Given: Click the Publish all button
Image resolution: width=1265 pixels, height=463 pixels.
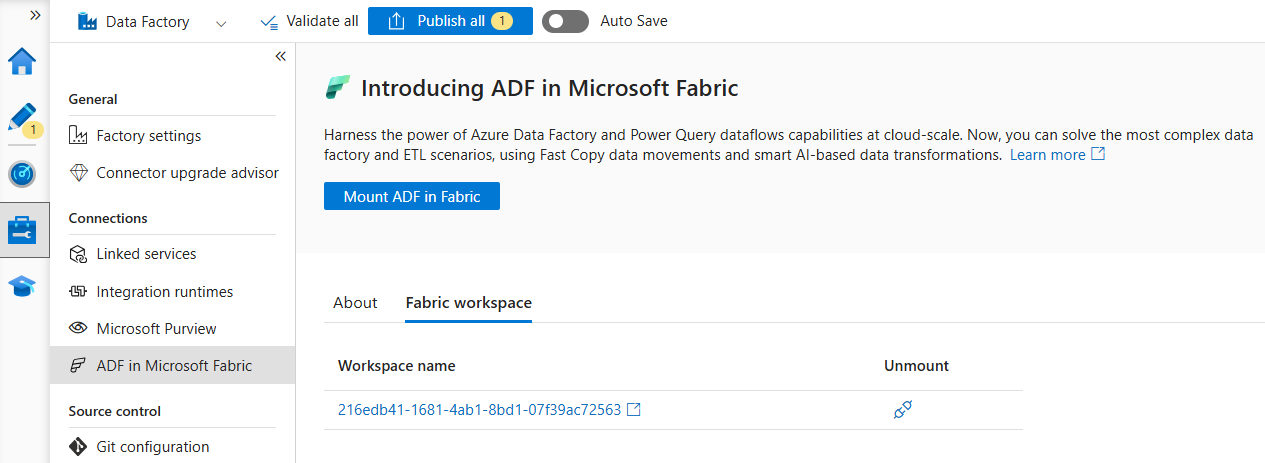Looking at the screenshot, I should (450, 21).
